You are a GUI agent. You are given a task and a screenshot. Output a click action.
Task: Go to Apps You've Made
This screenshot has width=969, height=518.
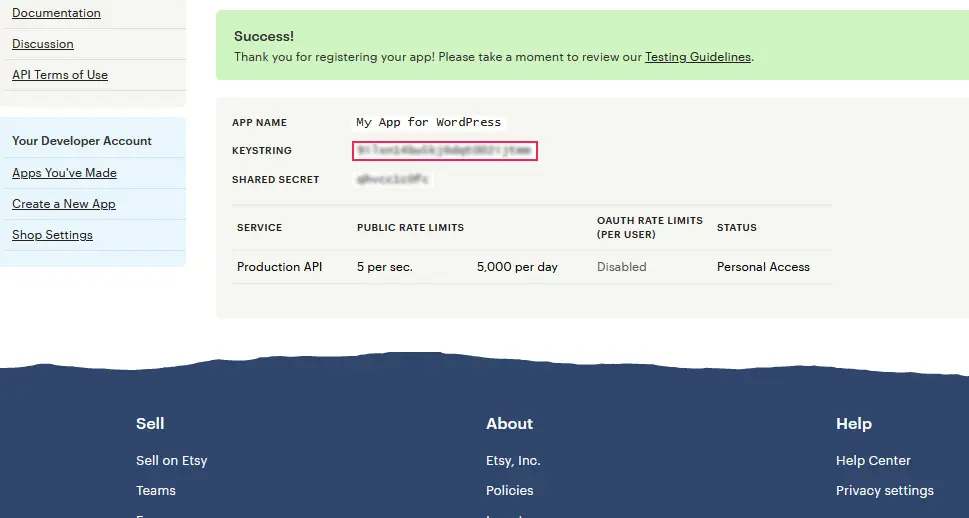coord(64,173)
